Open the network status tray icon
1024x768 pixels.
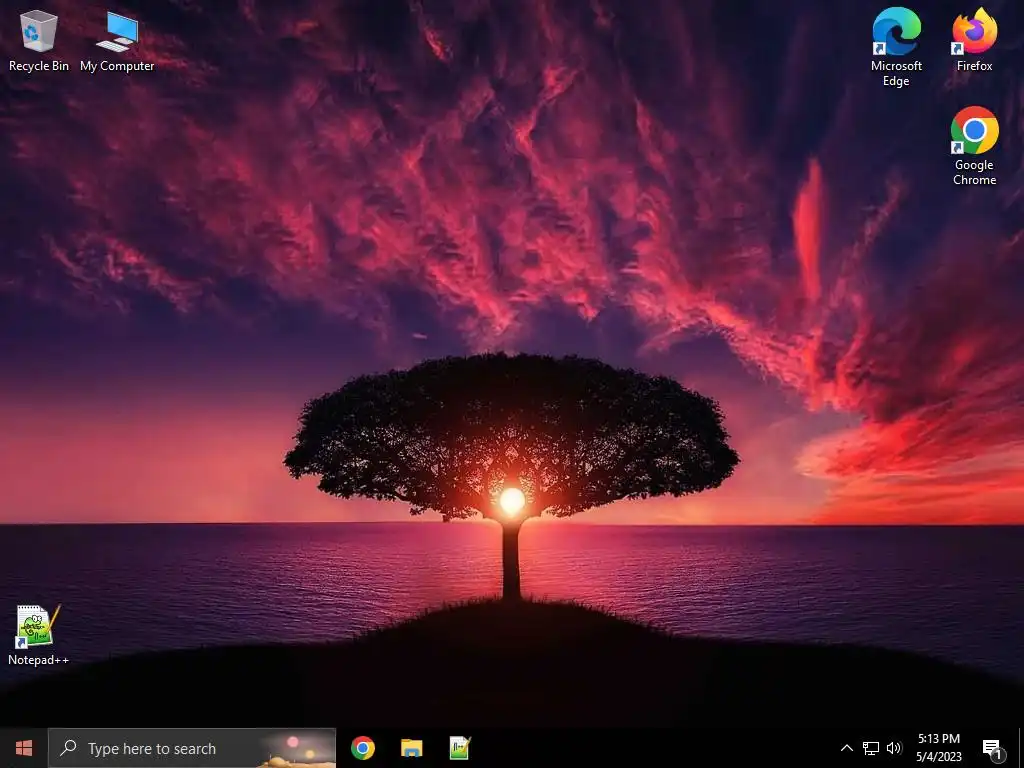[871, 748]
